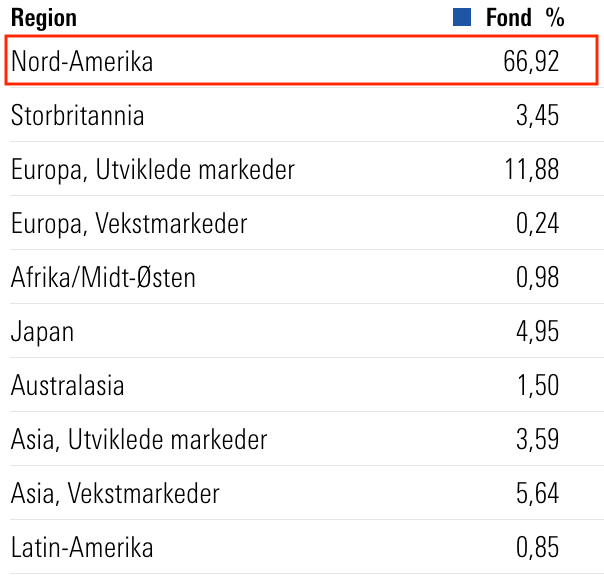The width and height of the screenshot is (604, 578).
Task: Click the 0,24 percentage value
Action: click(537, 223)
